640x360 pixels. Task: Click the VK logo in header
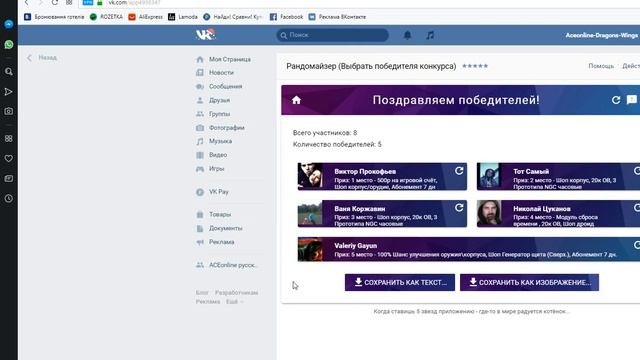[205, 35]
